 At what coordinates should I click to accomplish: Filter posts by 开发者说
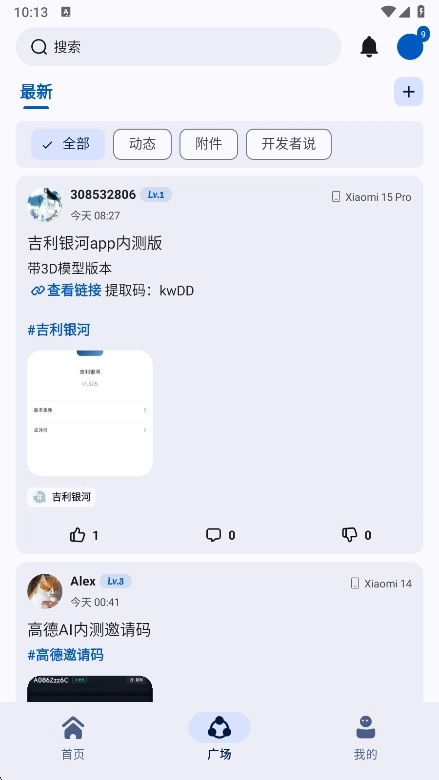pyautogui.click(x=289, y=144)
